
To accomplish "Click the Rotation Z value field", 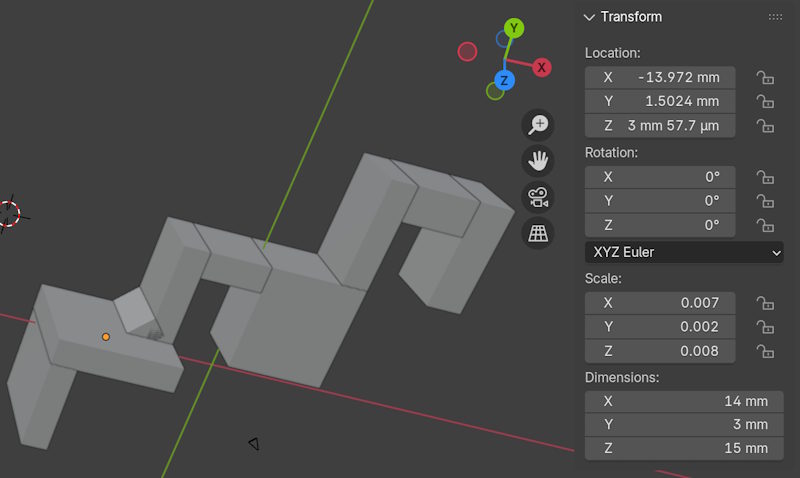I will point(660,225).
